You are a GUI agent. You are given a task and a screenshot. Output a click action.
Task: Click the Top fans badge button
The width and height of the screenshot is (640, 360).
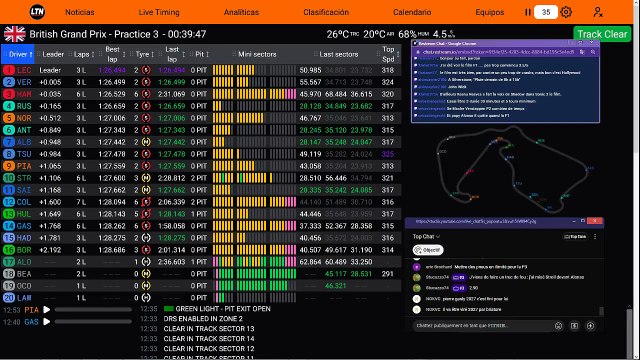pos(576,237)
